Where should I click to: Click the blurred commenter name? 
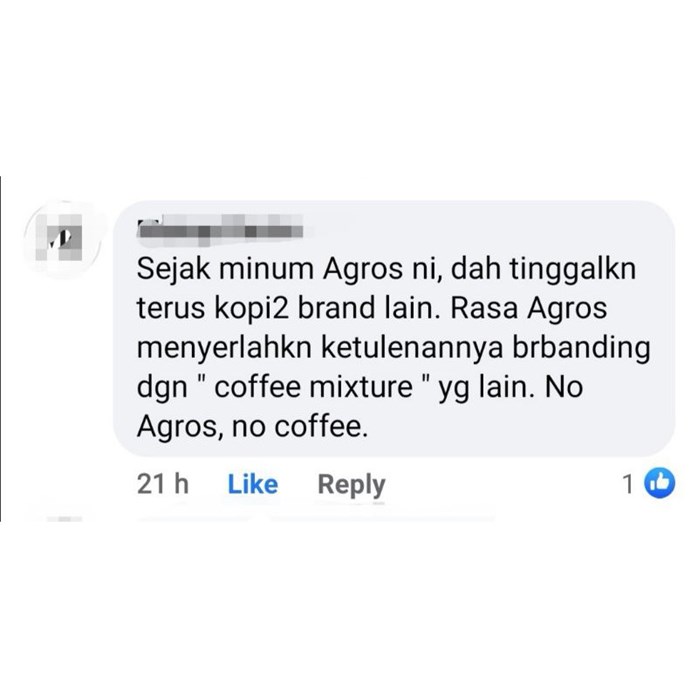pos(220,230)
